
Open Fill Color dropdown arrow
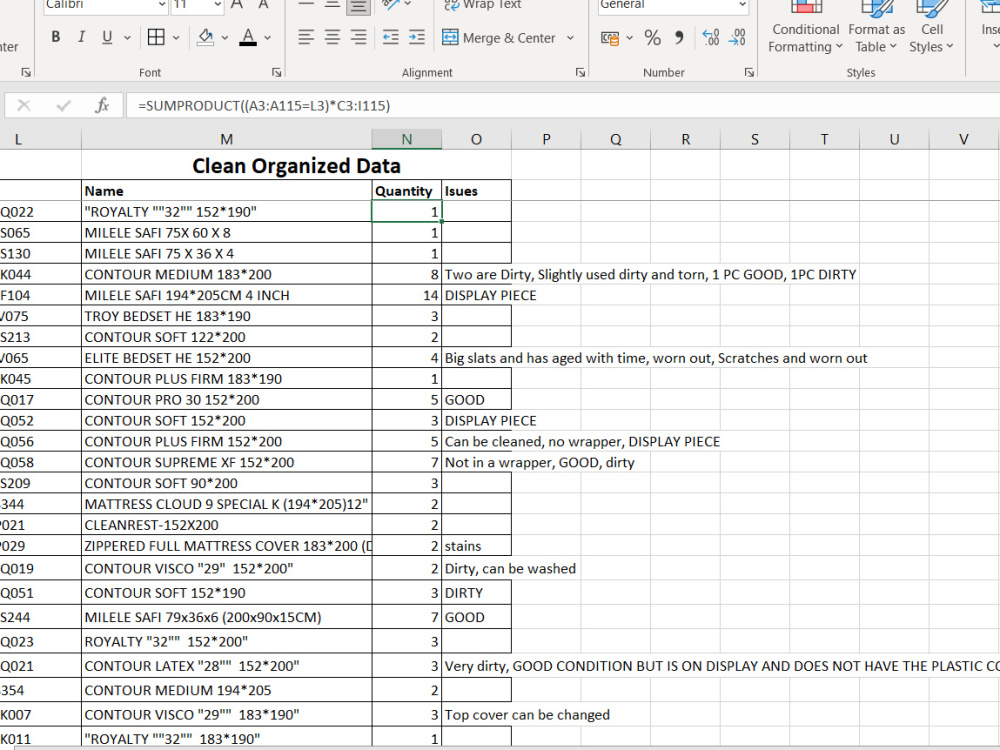pos(224,38)
